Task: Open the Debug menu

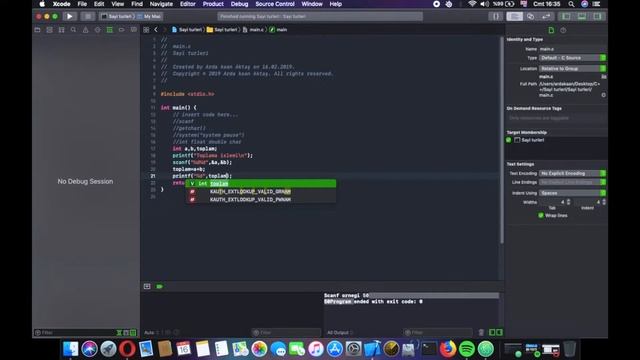Action: 239,4
